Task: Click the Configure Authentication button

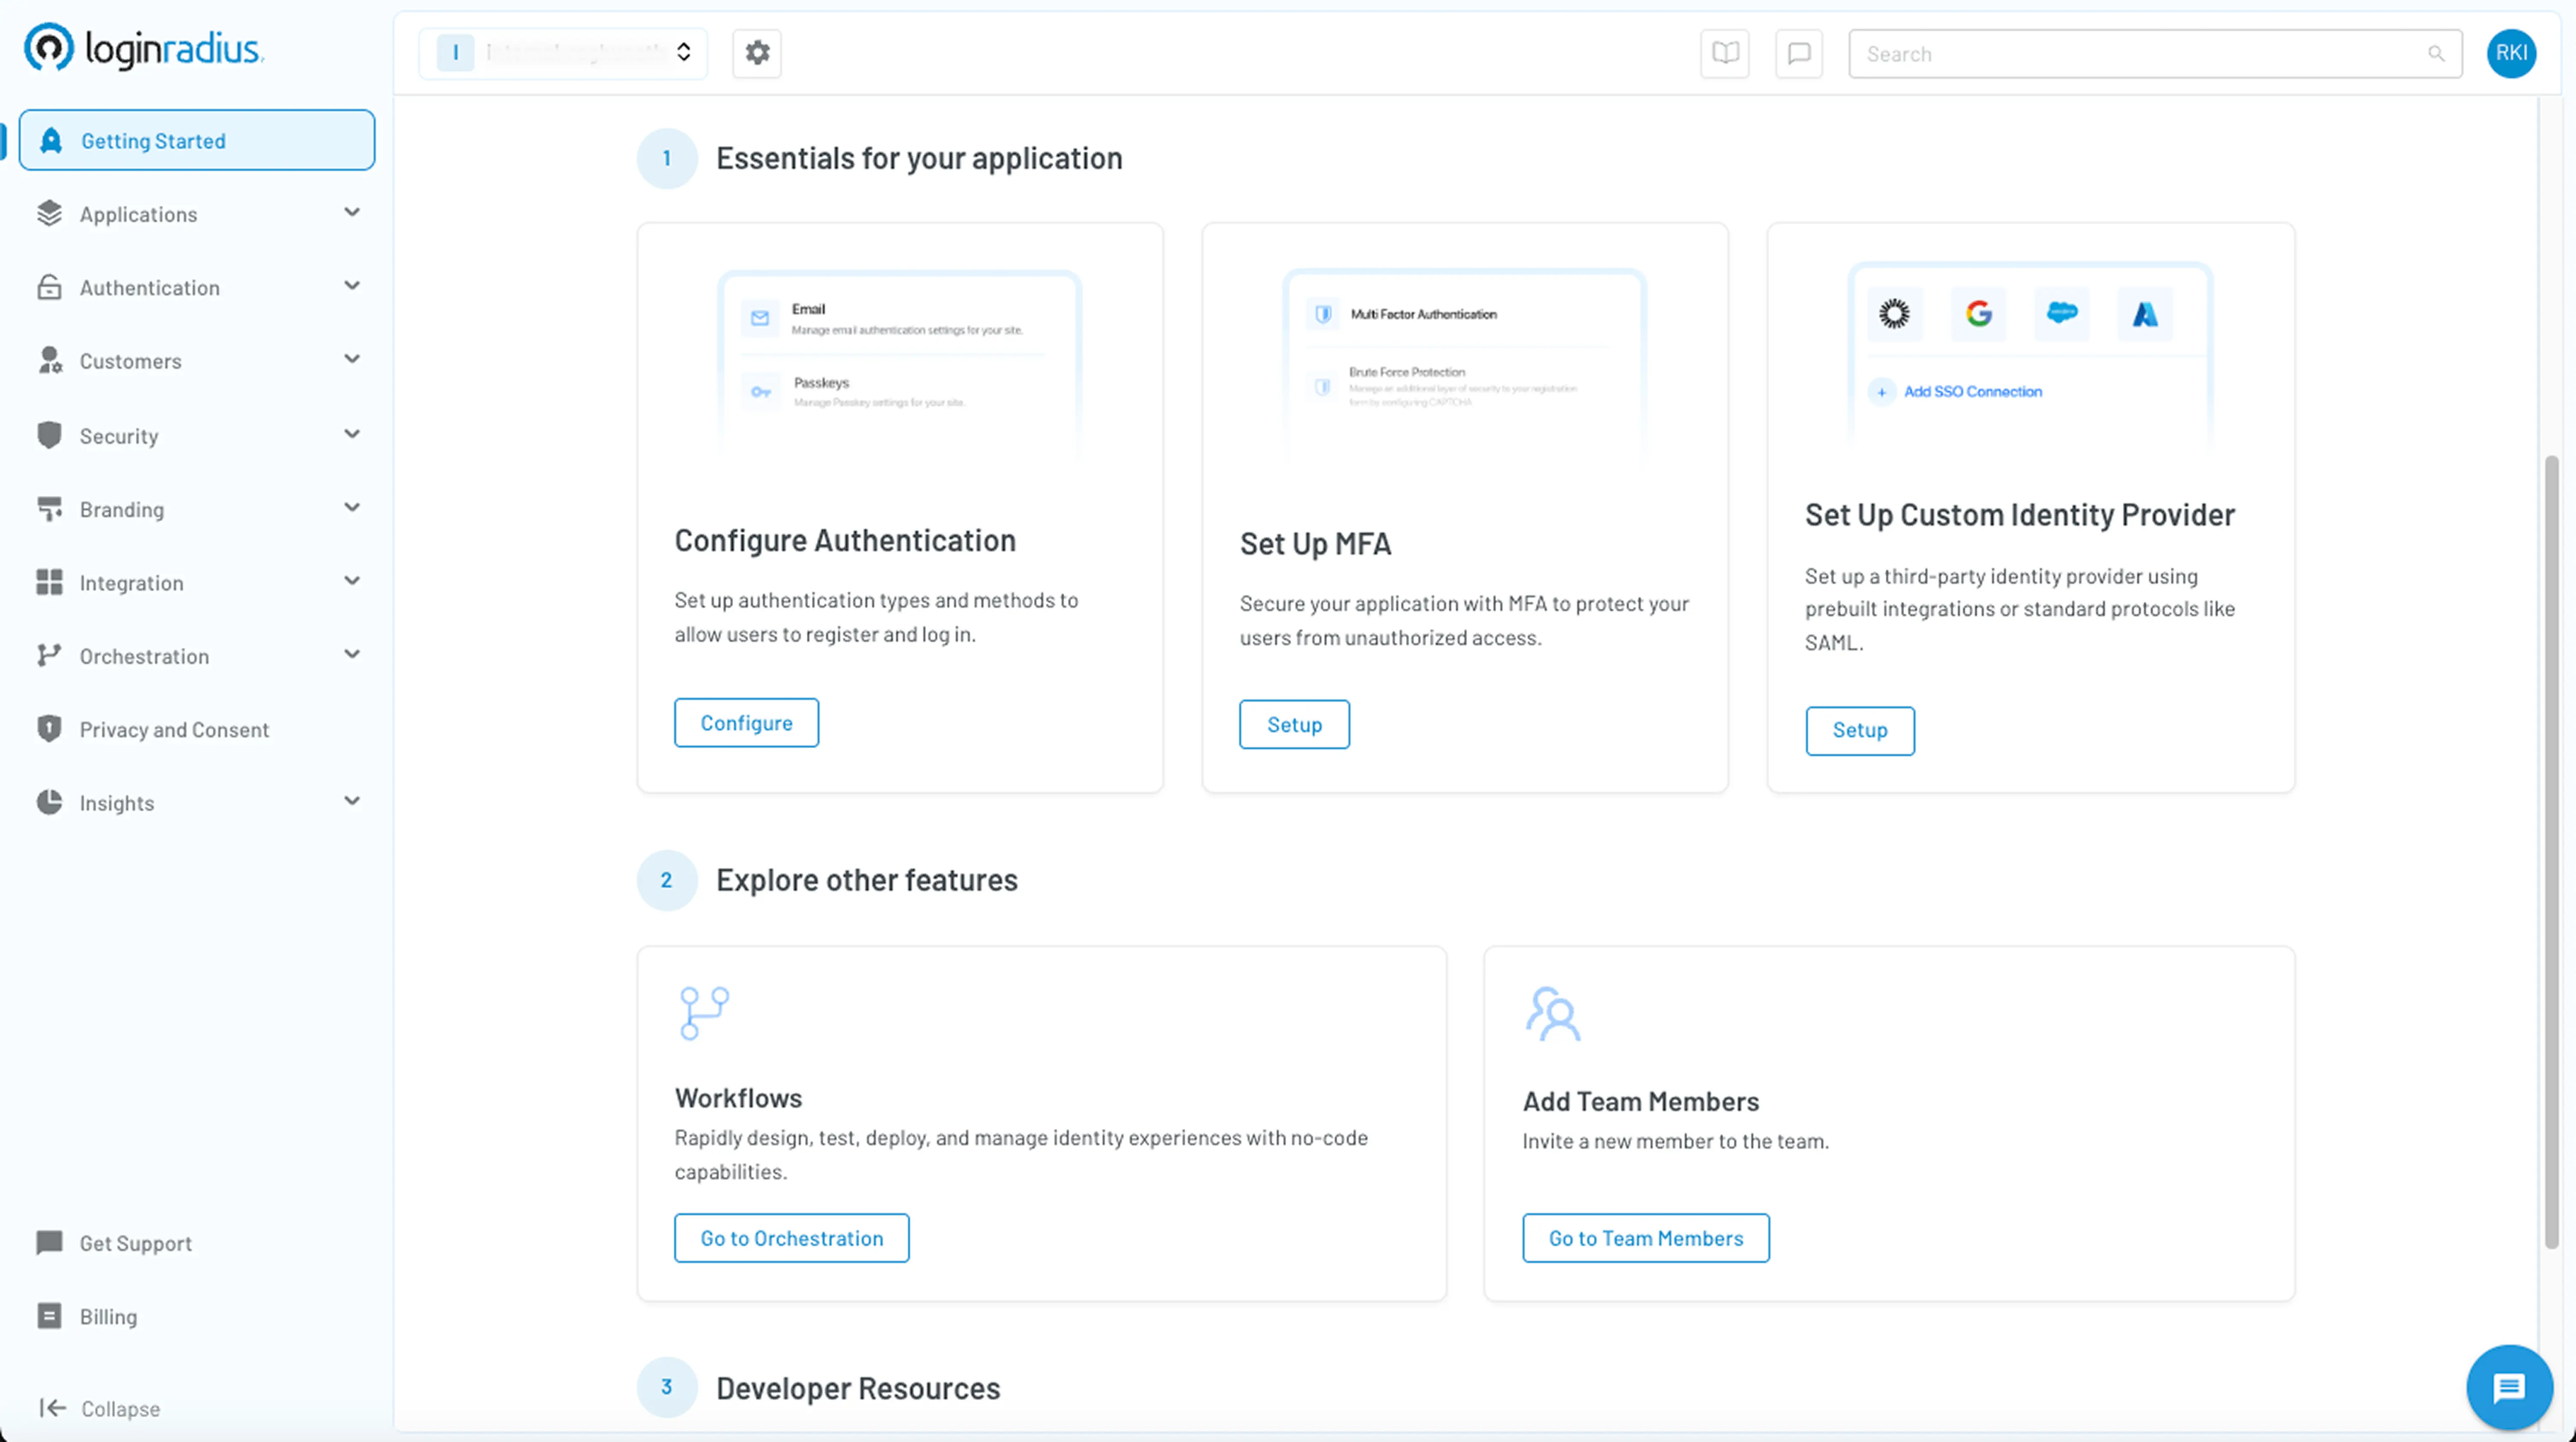Action: click(x=746, y=722)
